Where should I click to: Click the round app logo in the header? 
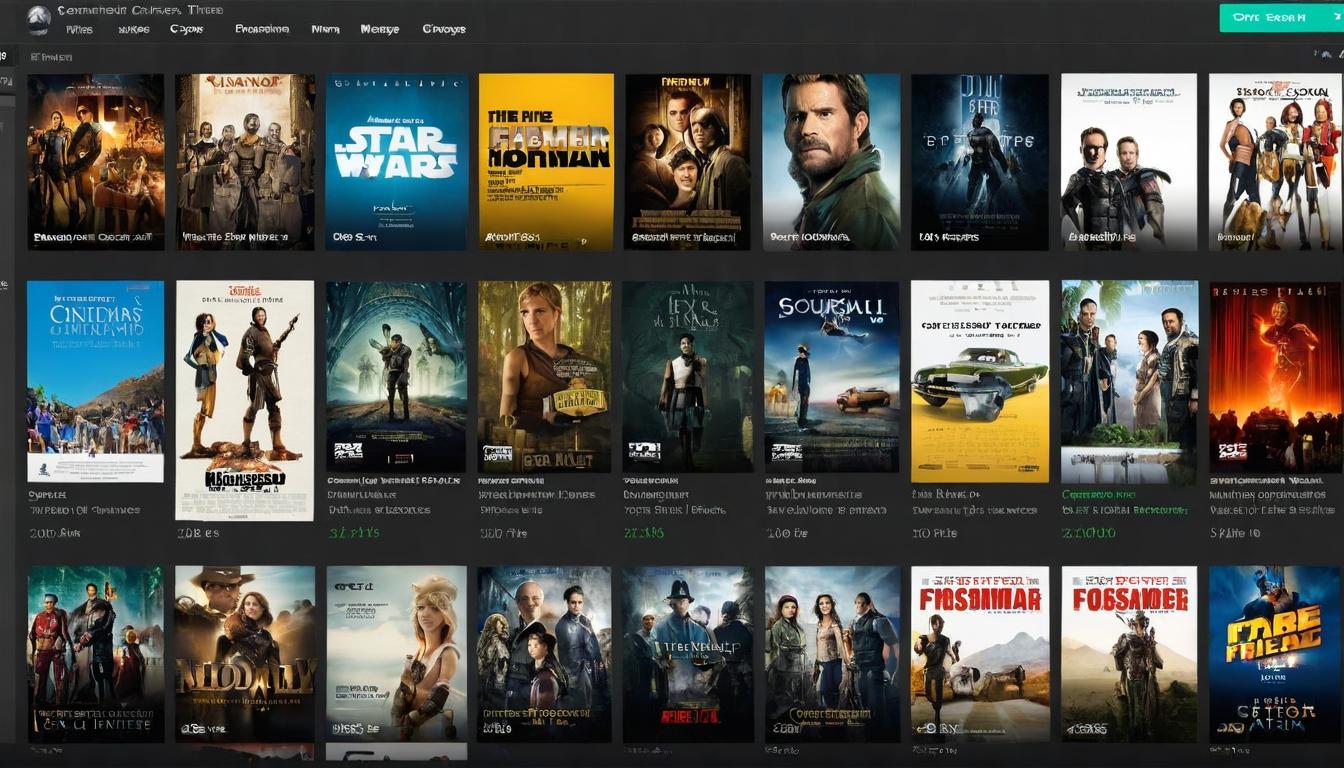38,19
